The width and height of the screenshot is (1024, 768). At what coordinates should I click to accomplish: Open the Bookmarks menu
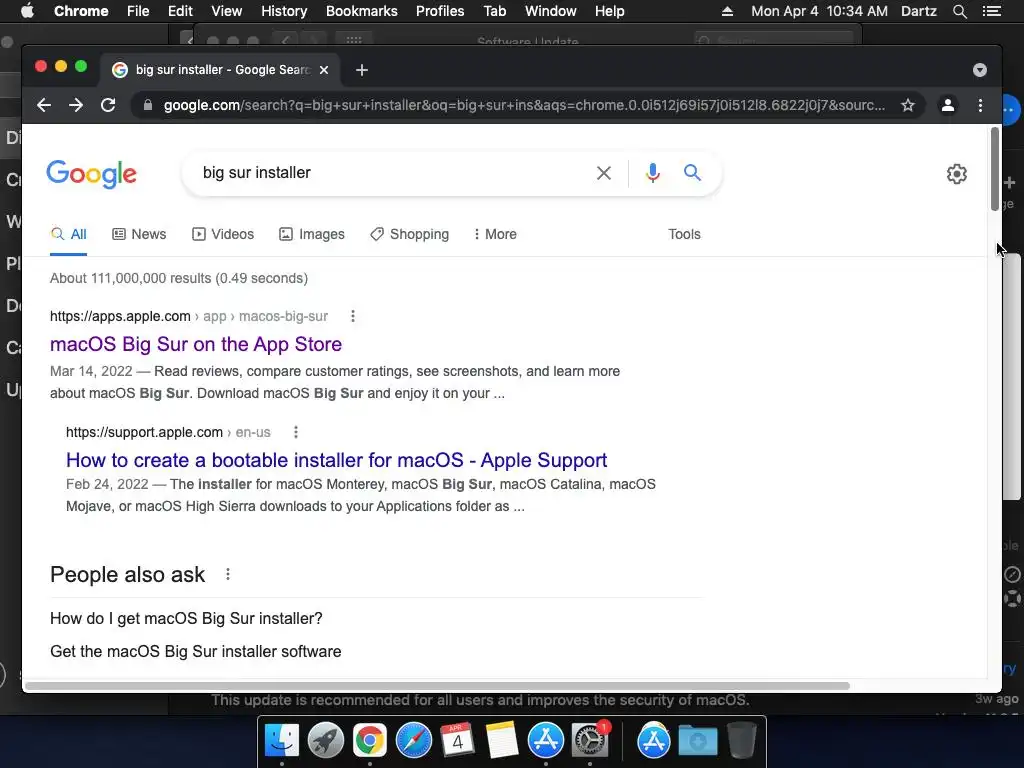tap(362, 11)
